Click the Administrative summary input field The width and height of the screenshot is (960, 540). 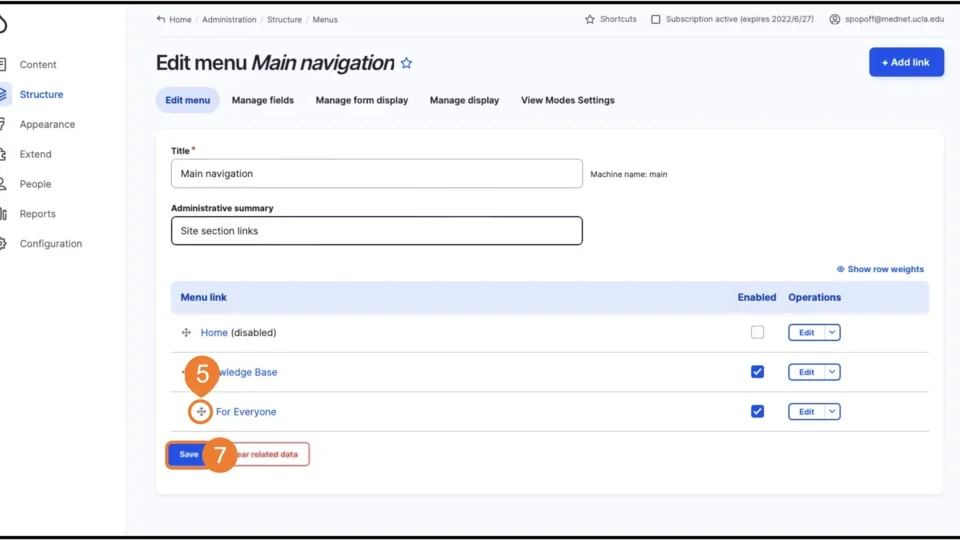pyautogui.click(x=377, y=231)
